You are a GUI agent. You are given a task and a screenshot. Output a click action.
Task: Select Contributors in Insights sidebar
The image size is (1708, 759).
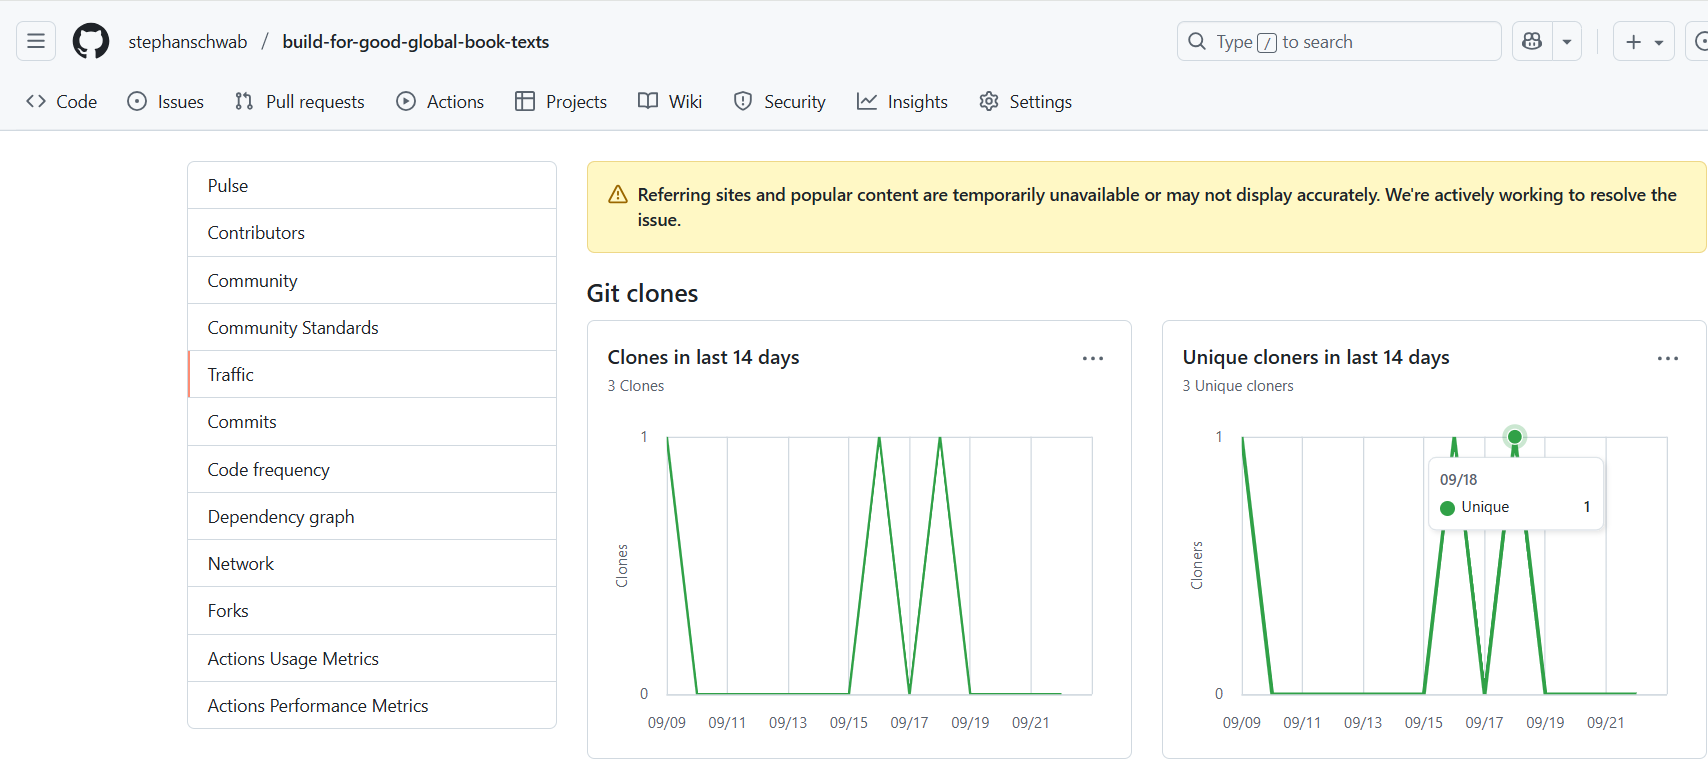pos(256,232)
